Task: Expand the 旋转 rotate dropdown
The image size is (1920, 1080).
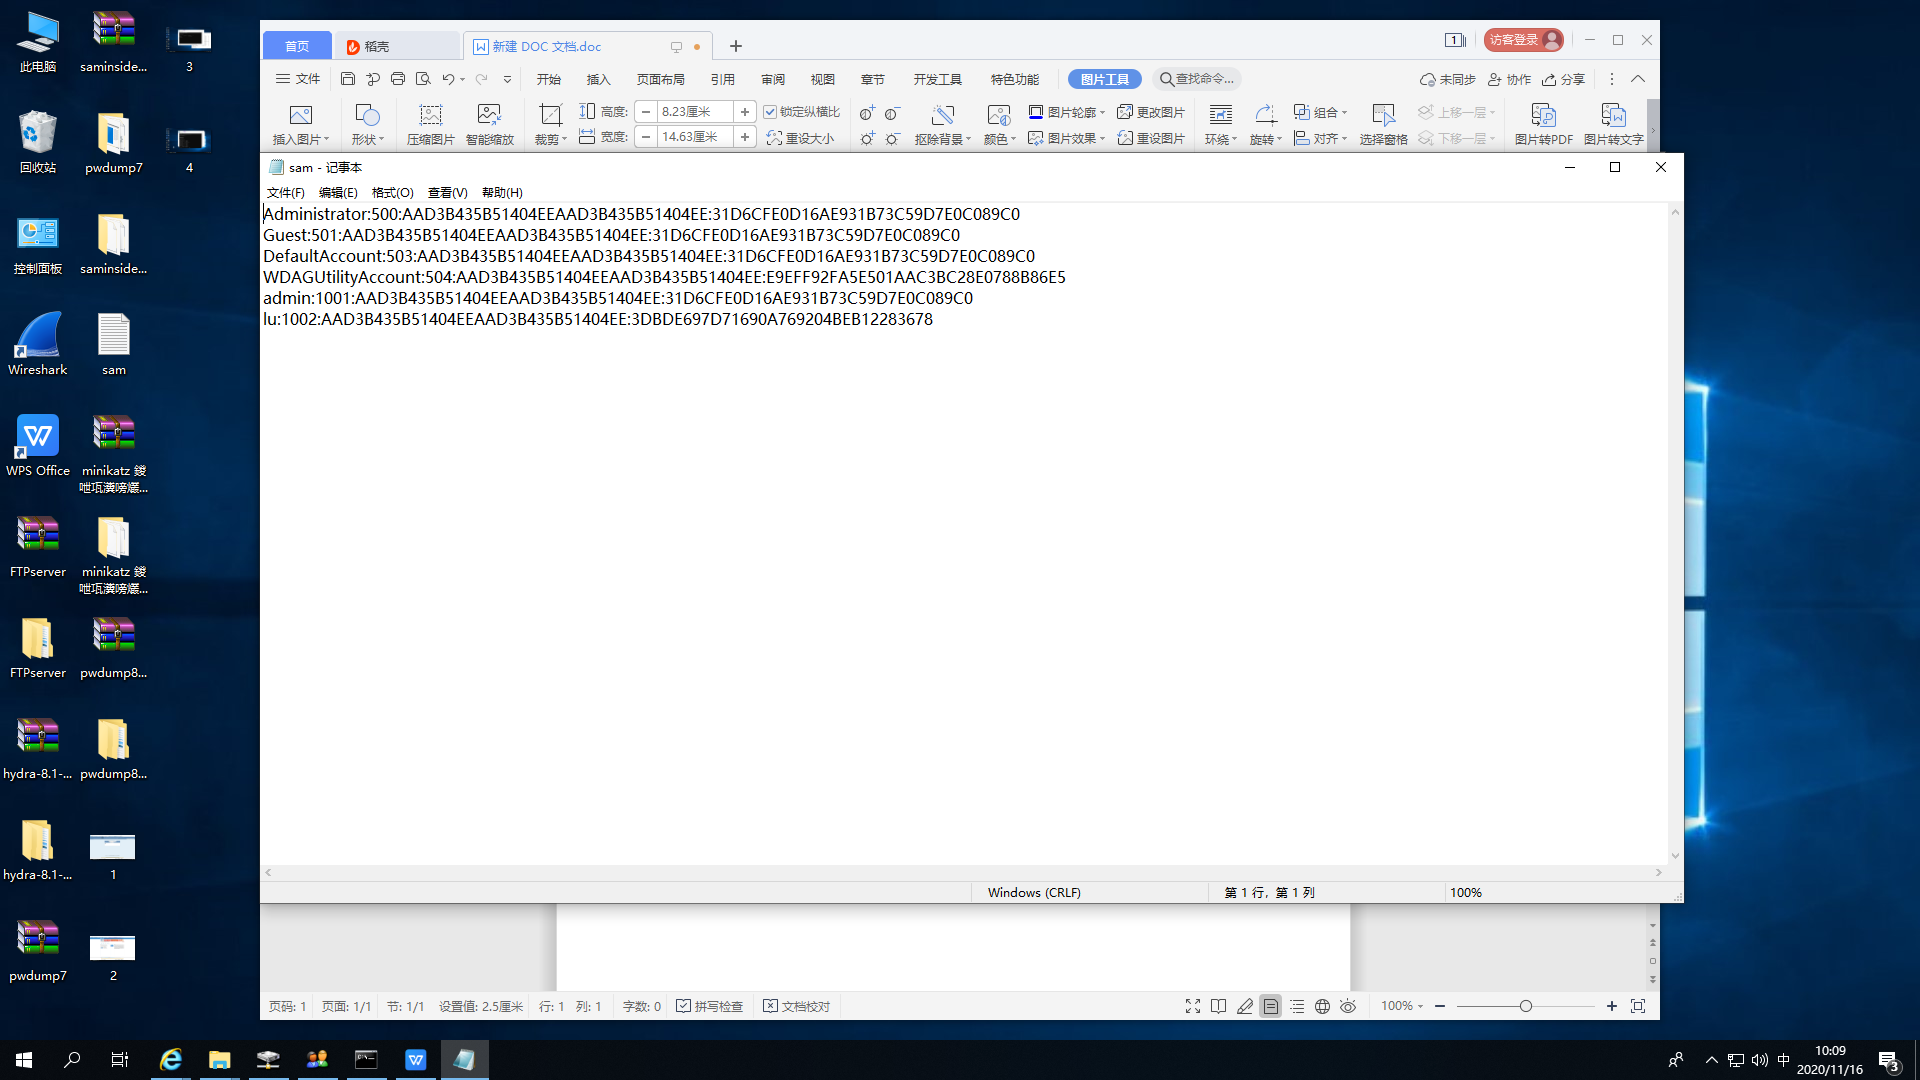Action: (1266, 139)
